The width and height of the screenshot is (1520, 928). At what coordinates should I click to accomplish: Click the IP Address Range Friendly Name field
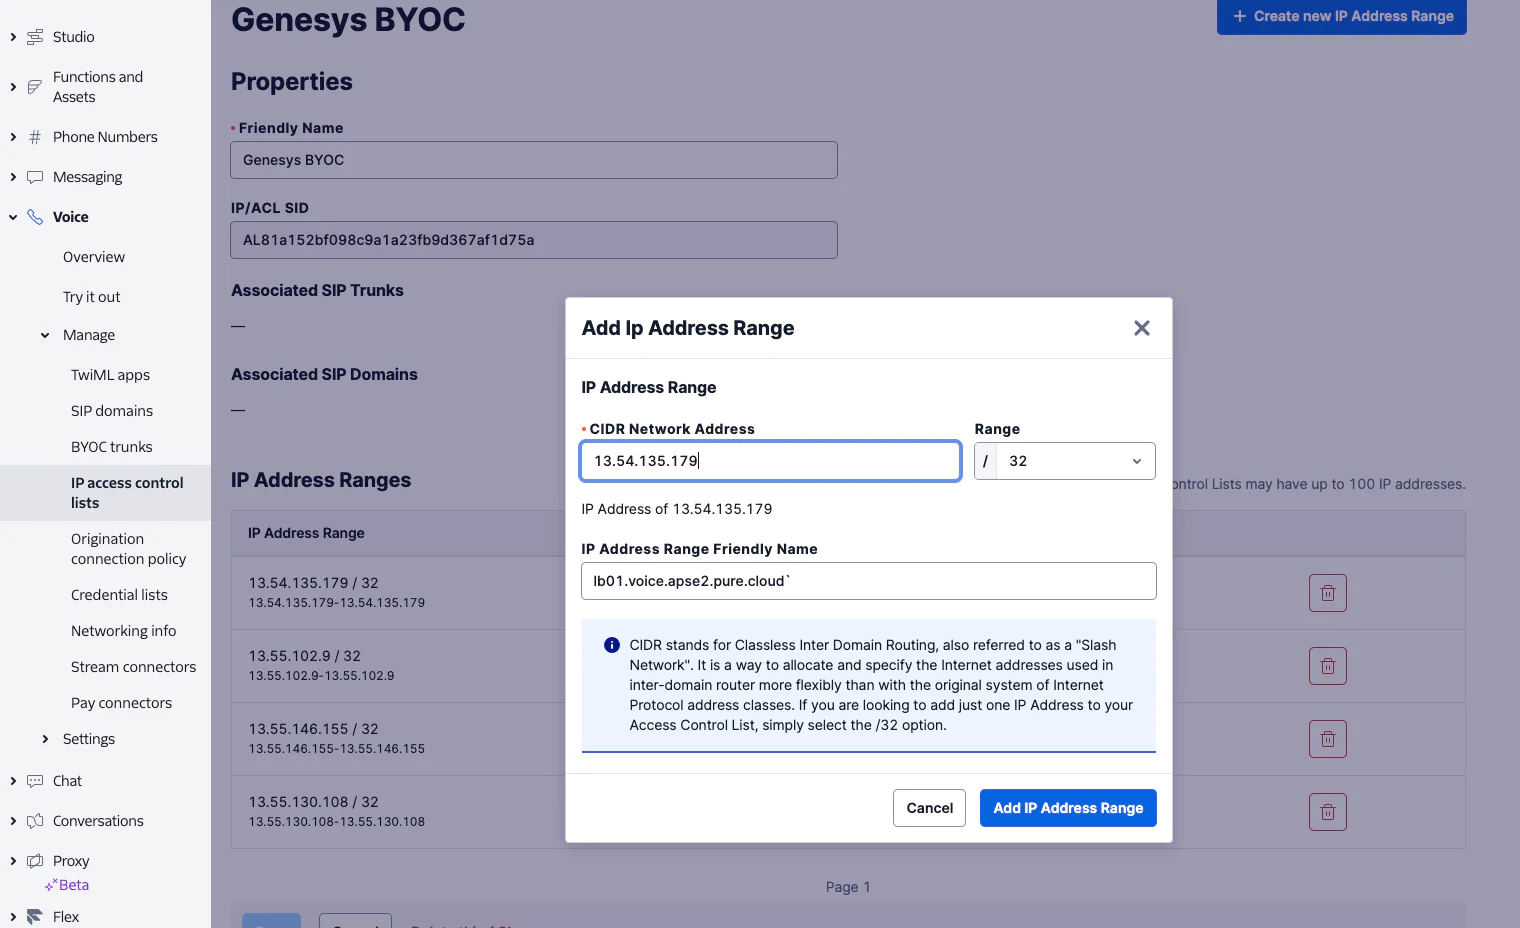pos(868,581)
